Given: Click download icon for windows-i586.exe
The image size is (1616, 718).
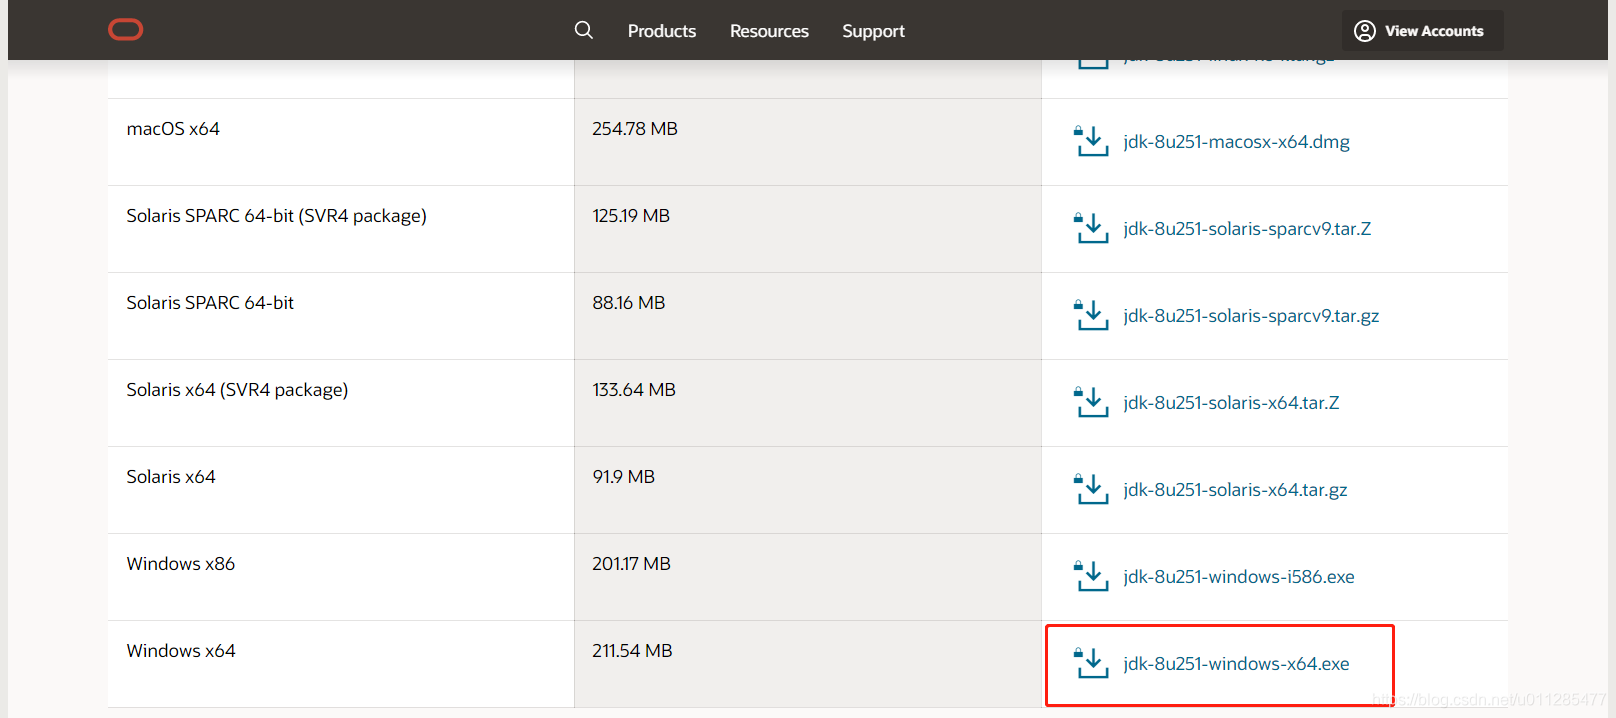Looking at the screenshot, I should [x=1091, y=576].
